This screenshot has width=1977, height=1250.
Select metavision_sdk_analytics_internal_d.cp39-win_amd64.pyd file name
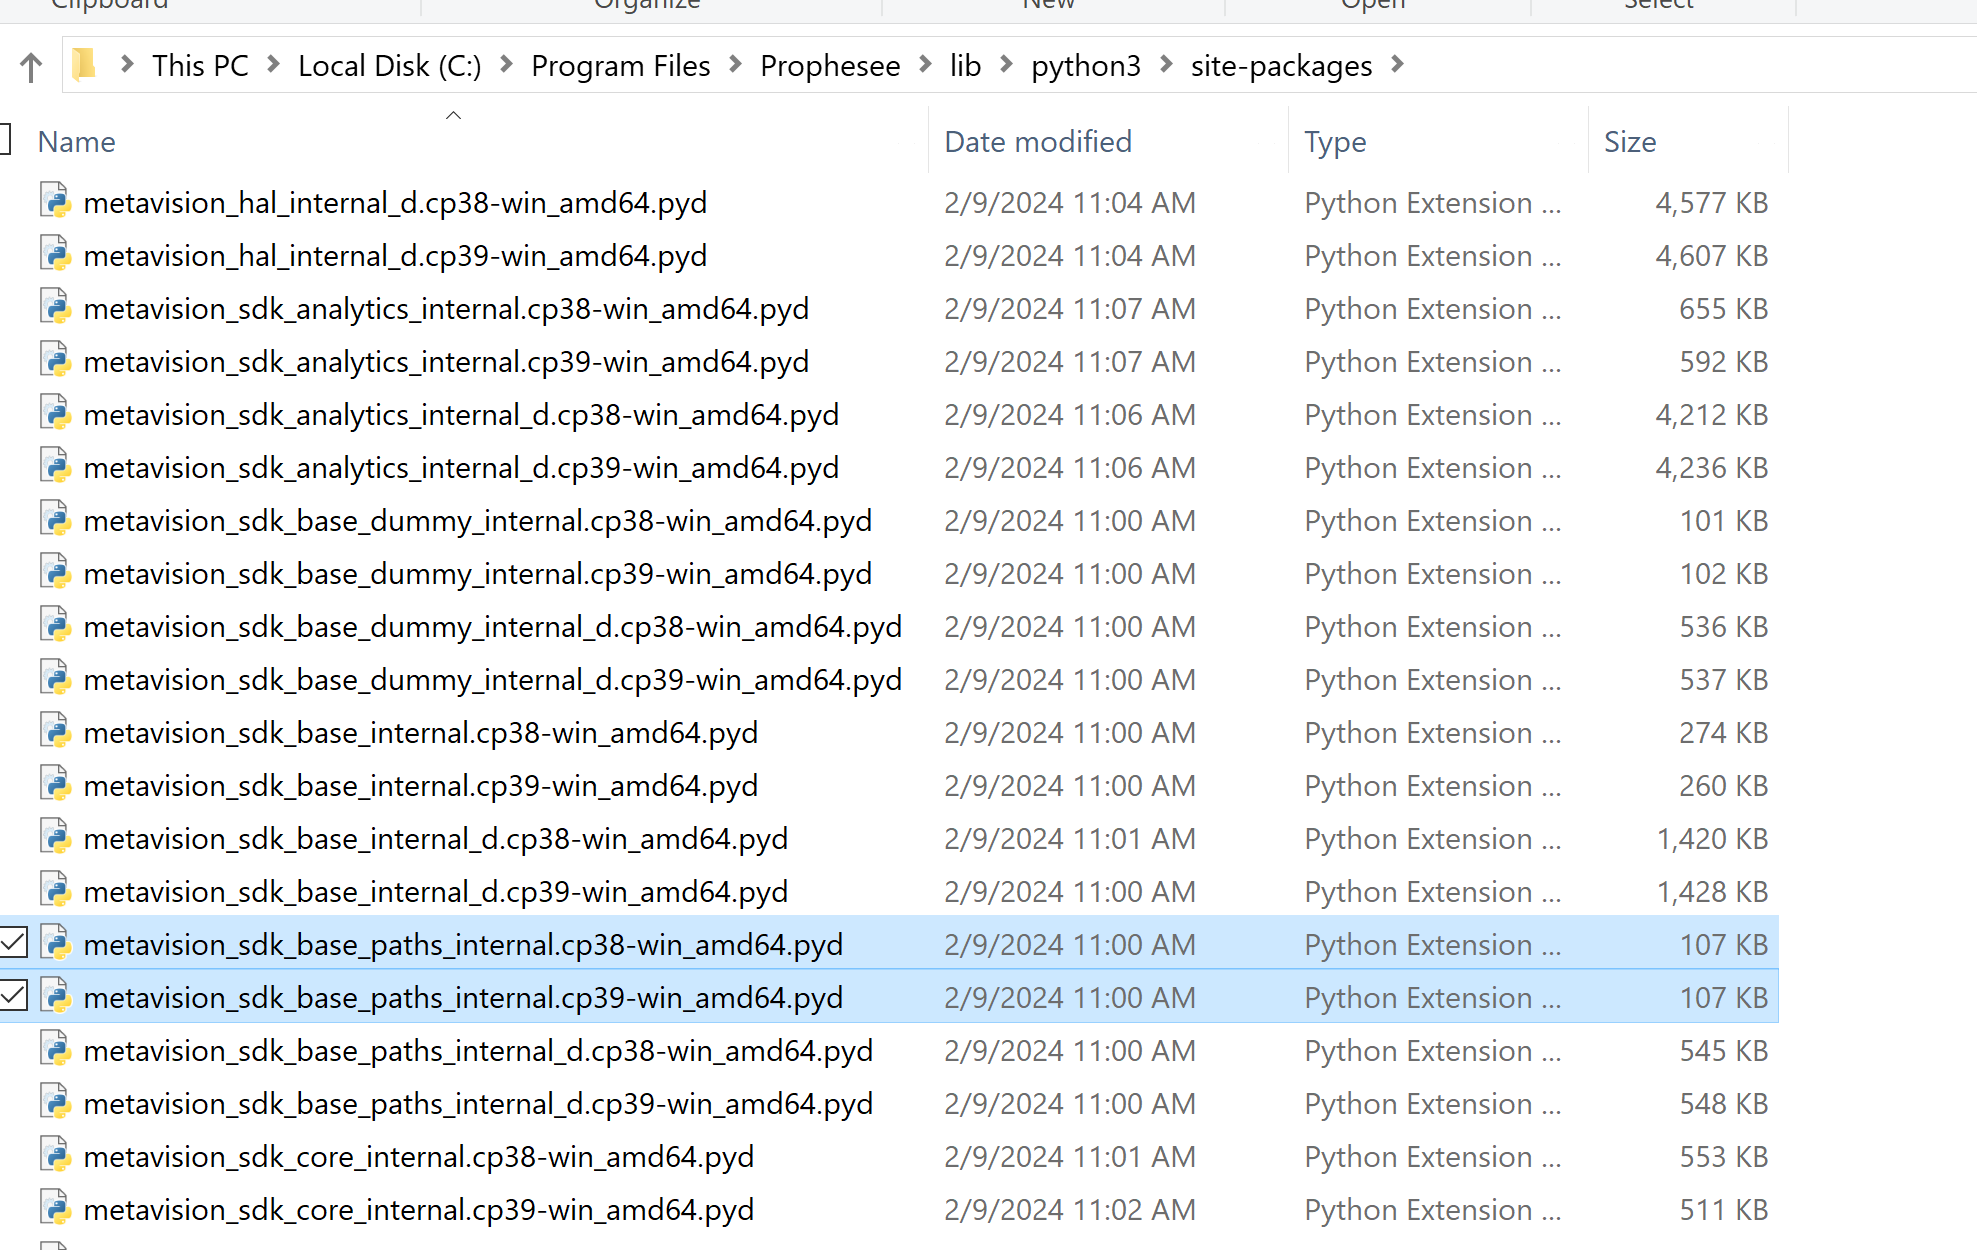461,468
